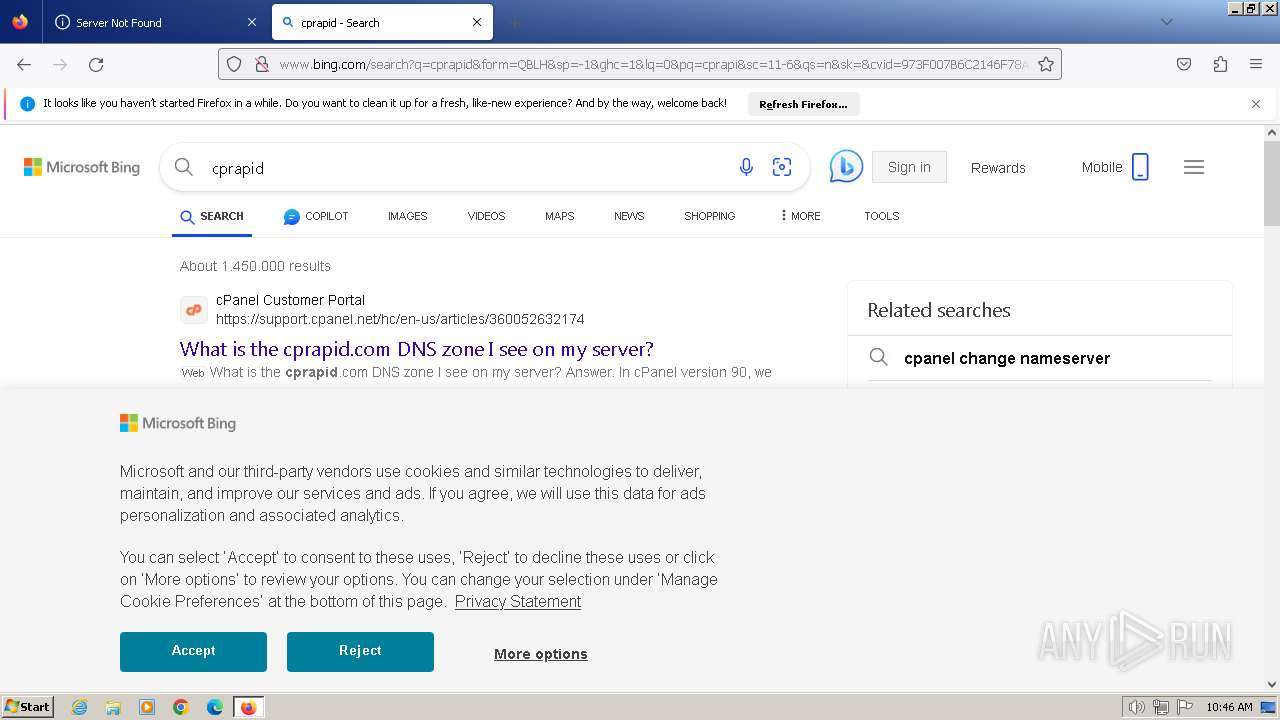The width and height of the screenshot is (1280, 720).
Task: Save to Pocket icon in toolbar
Action: (x=1184, y=64)
